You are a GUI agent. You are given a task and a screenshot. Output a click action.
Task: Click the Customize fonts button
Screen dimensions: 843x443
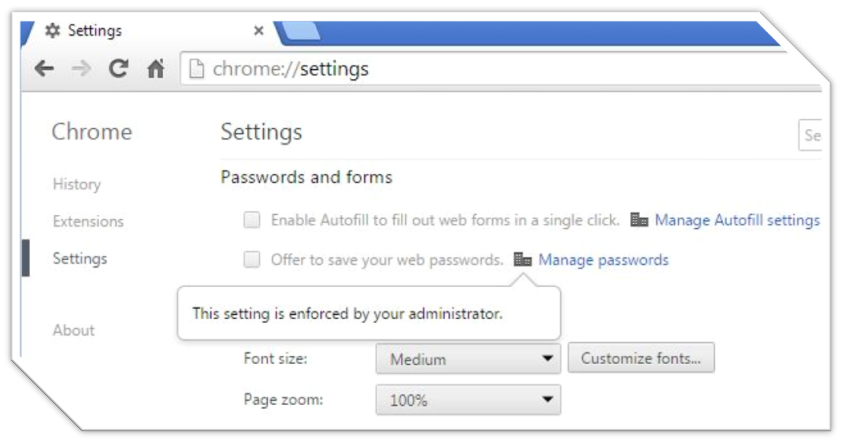641,358
